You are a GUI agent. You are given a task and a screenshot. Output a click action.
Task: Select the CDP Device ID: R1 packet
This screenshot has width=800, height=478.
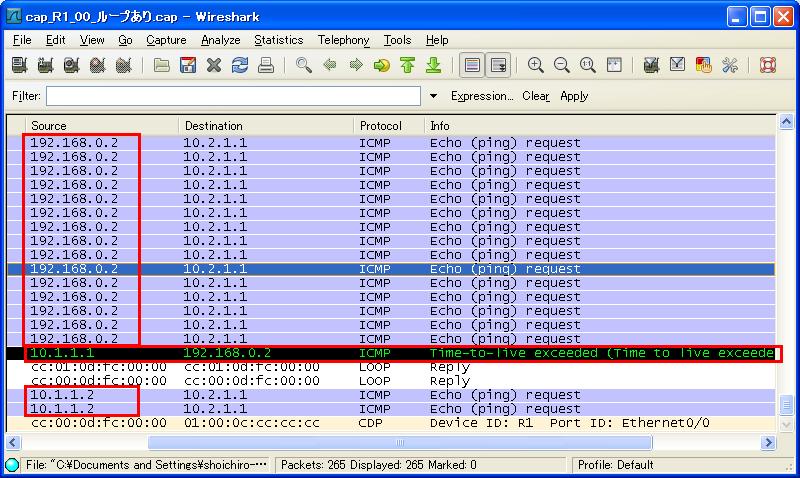point(391,423)
